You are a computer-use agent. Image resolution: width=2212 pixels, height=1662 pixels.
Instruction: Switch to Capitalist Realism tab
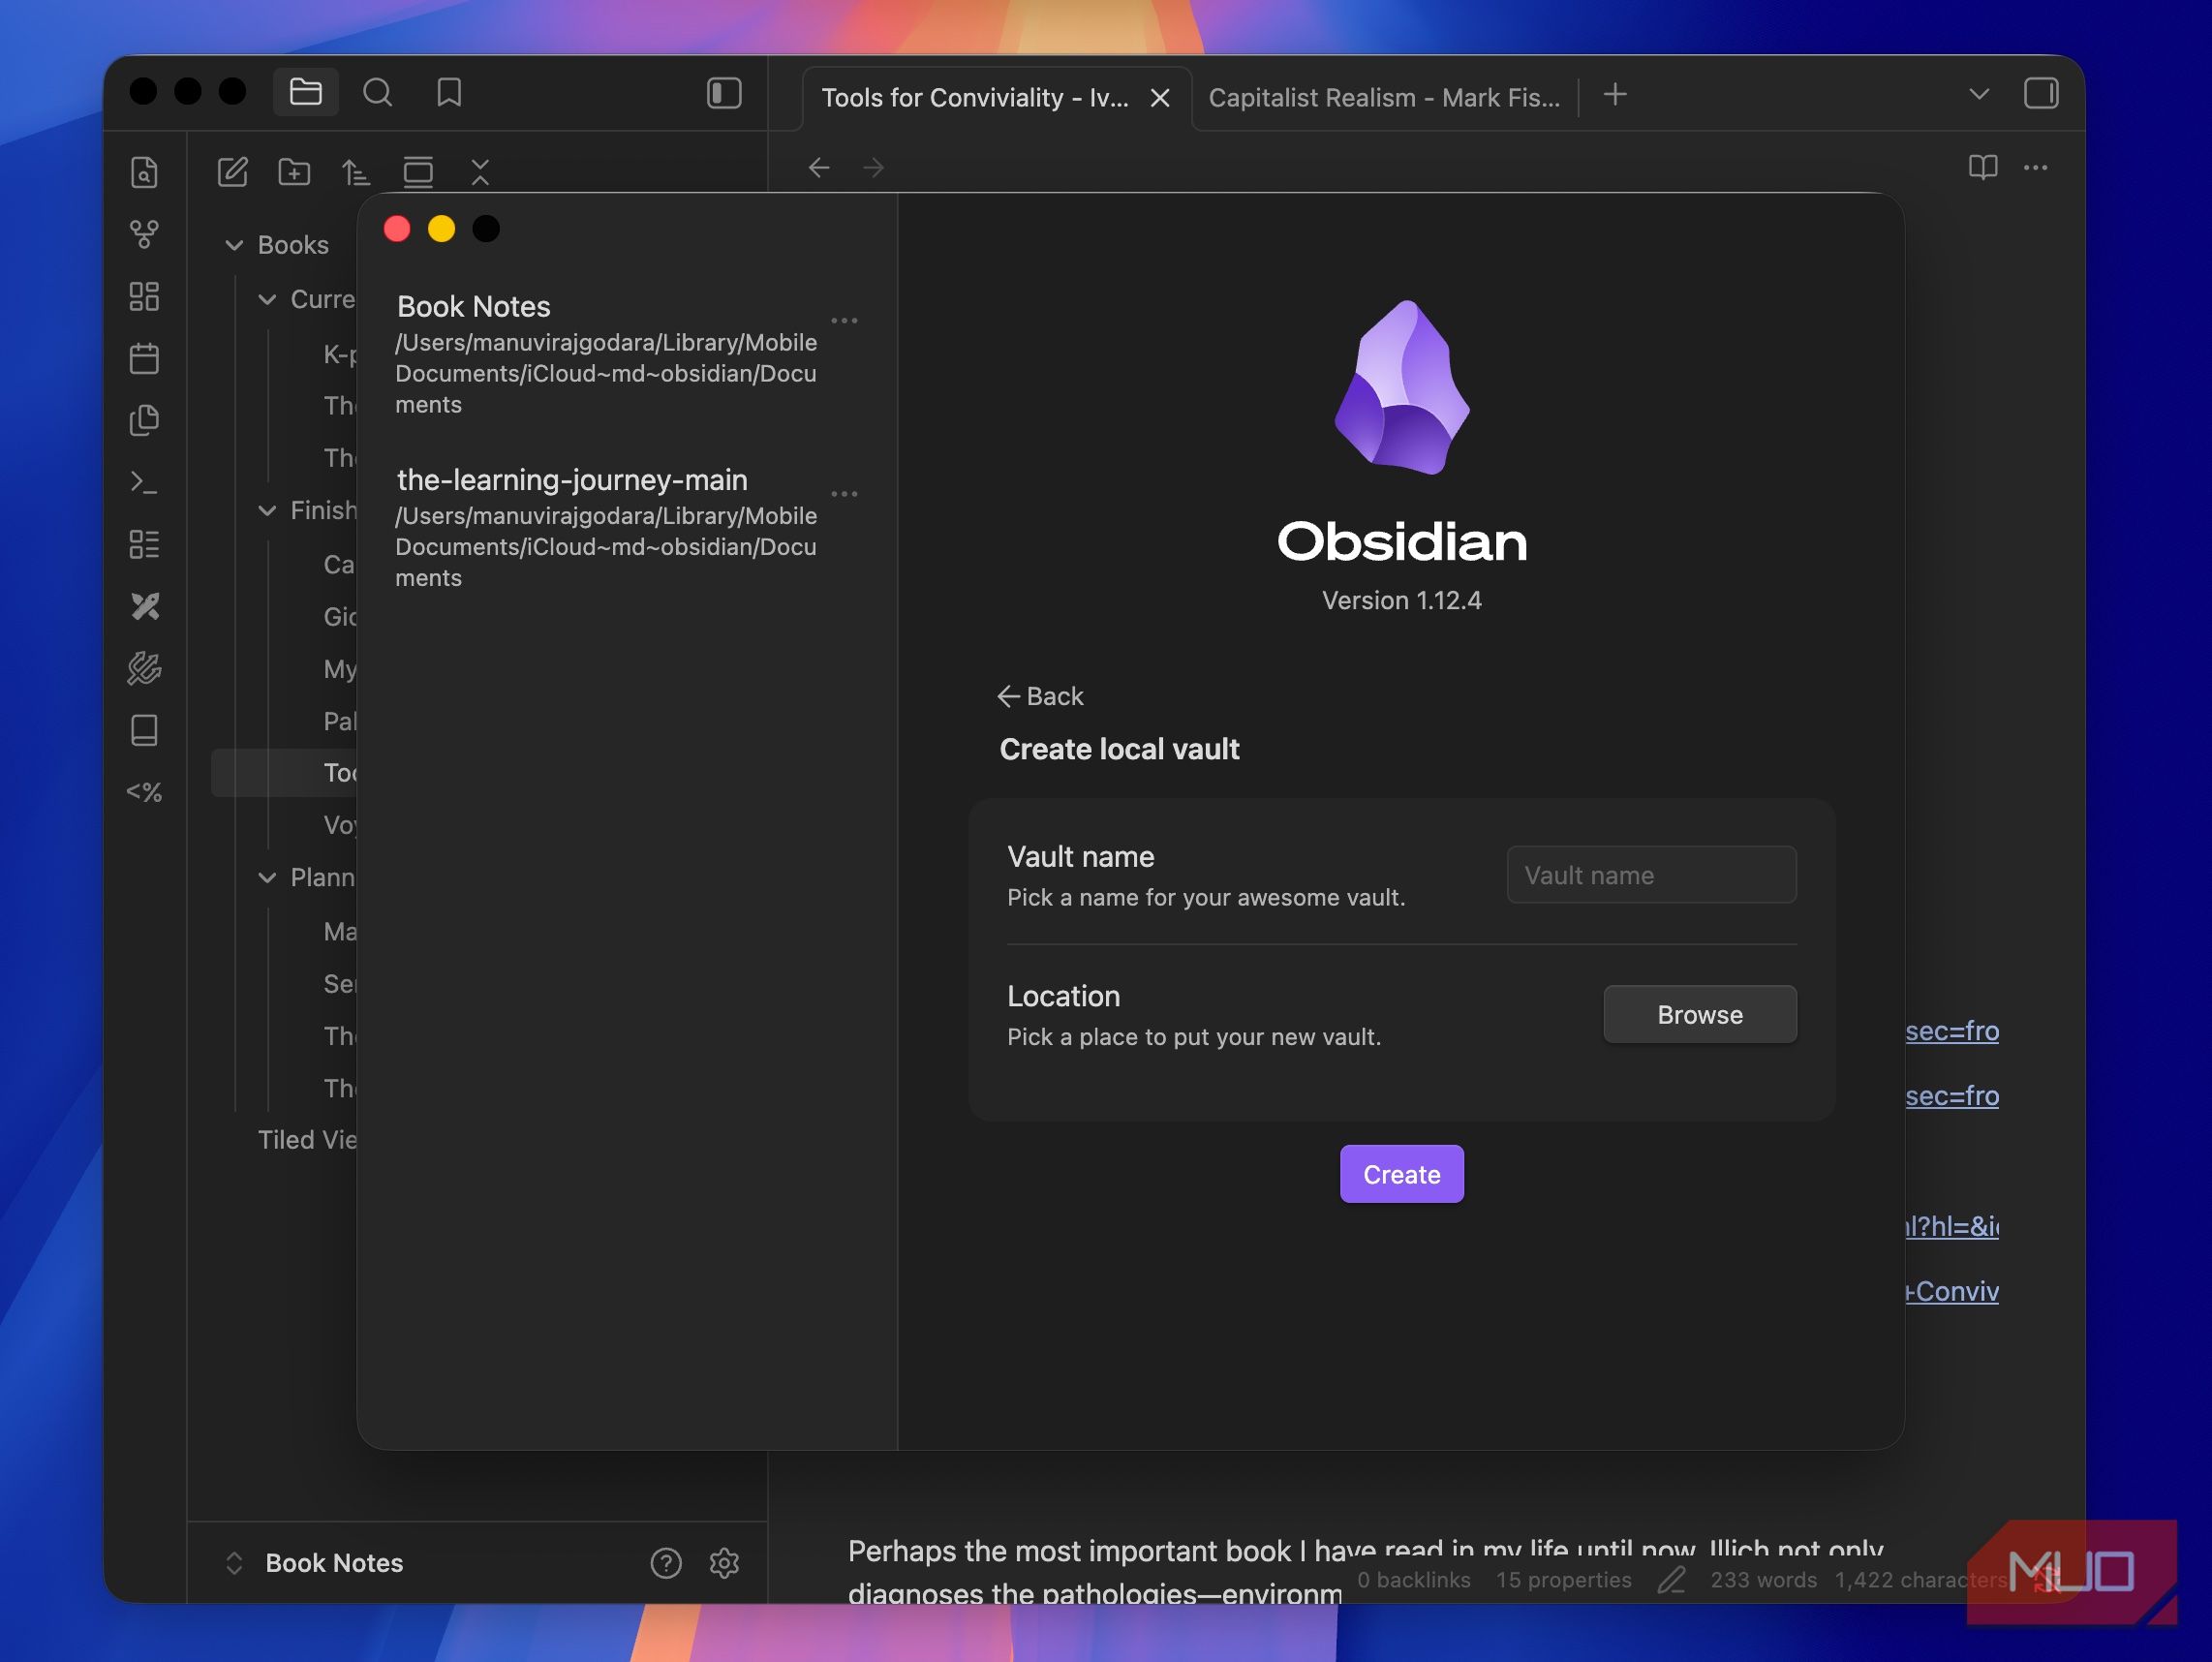(1384, 98)
